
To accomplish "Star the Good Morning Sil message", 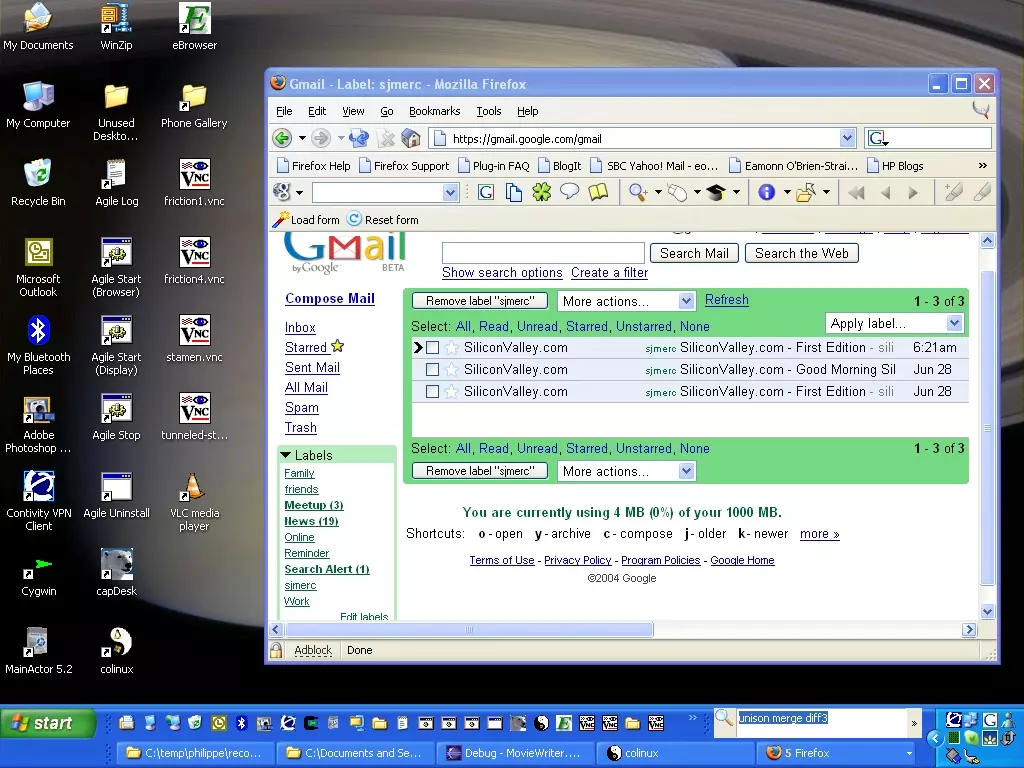I will (452, 369).
